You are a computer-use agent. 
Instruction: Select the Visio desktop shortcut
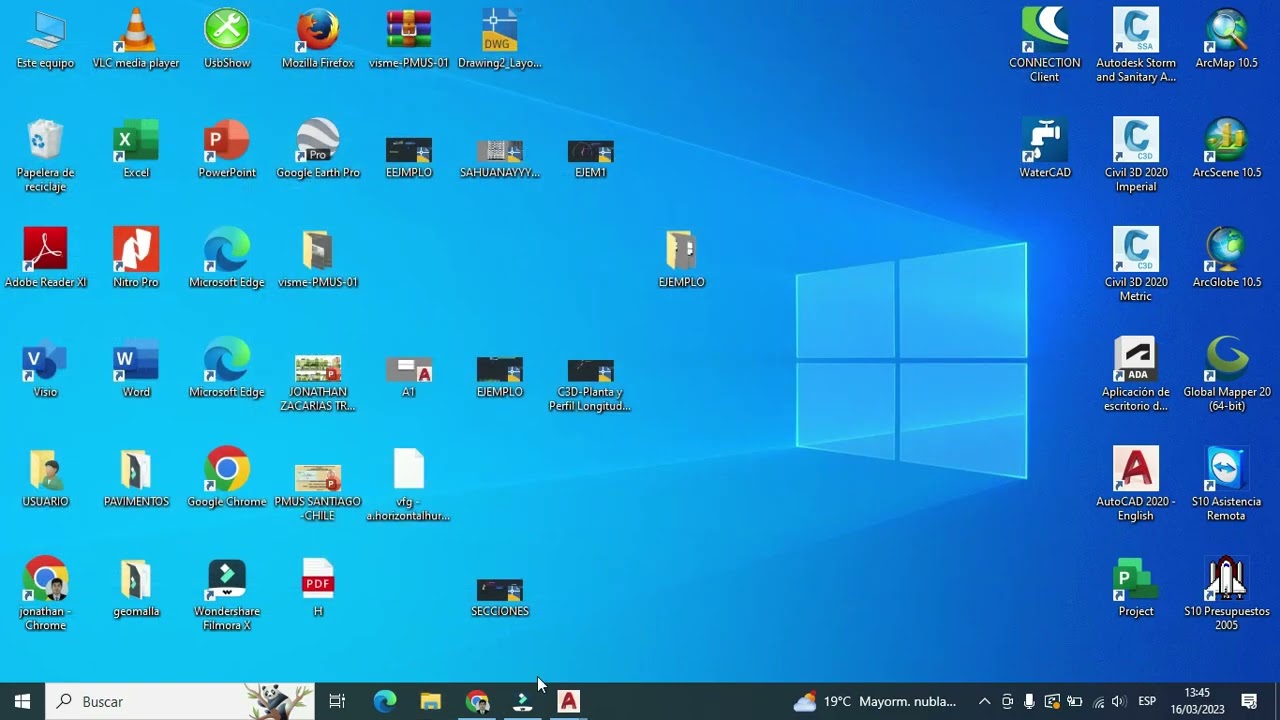tap(46, 368)
